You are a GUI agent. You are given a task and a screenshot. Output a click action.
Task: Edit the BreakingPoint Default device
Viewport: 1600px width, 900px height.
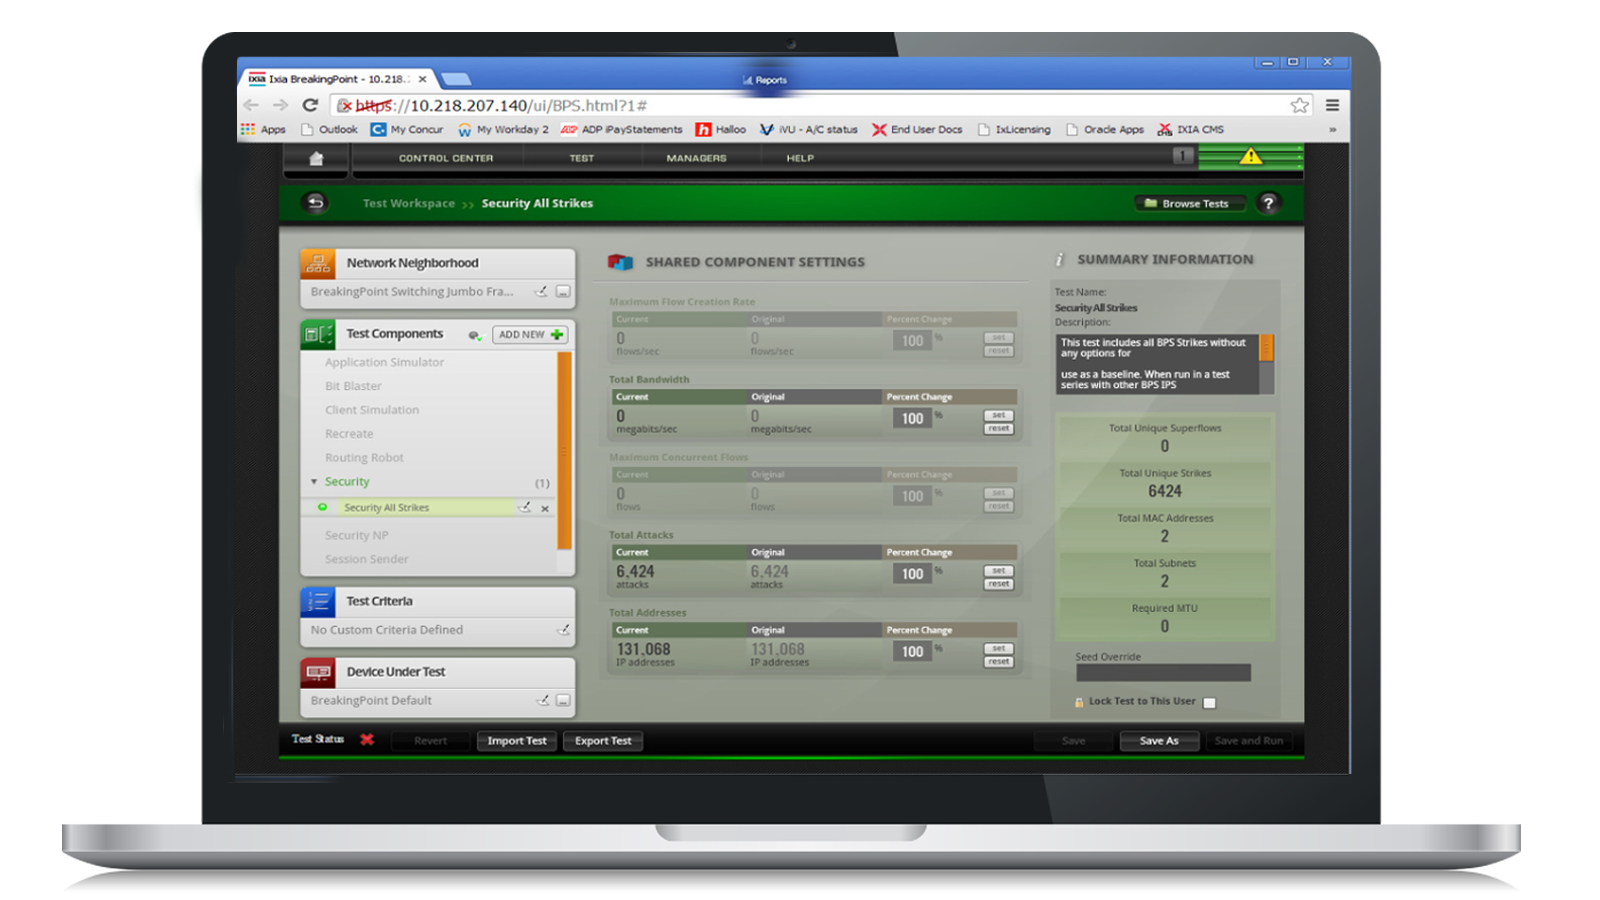coord(542,700)
